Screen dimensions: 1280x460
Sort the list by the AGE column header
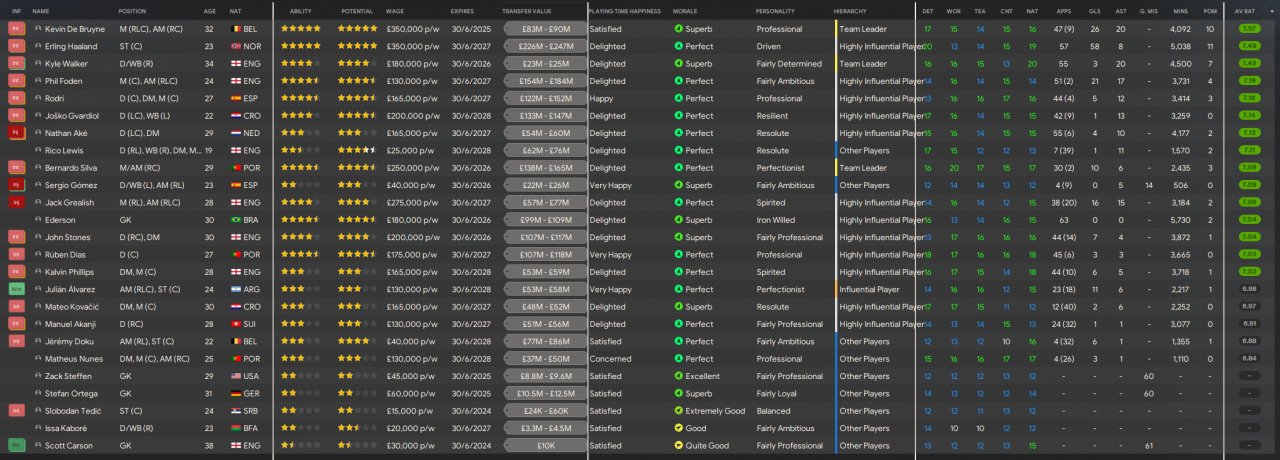click(210, 10)
